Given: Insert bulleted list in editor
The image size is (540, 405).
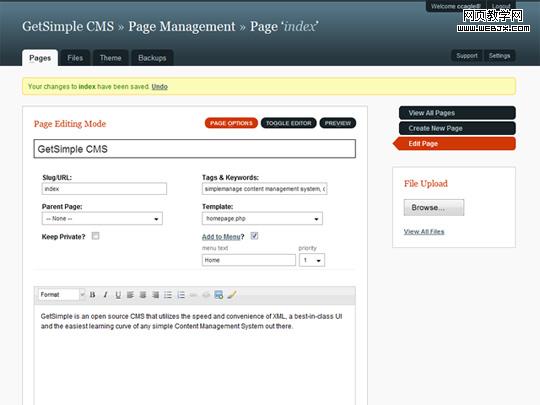Looking at the screenshot, I should (168, 295).
